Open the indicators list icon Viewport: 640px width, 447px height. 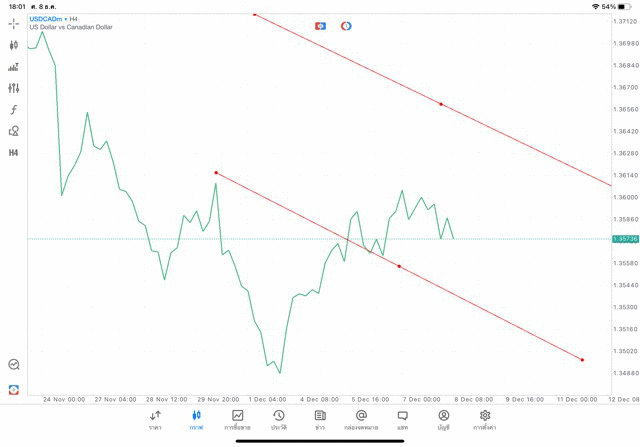[14, 67]
